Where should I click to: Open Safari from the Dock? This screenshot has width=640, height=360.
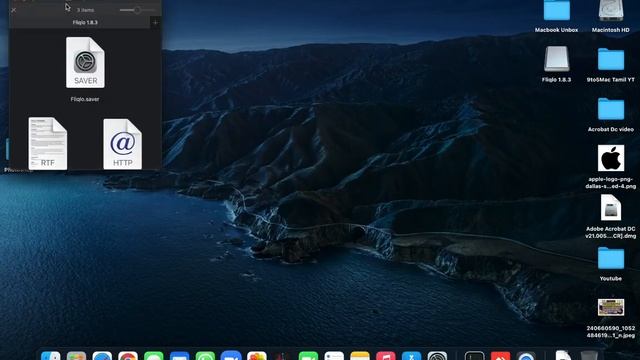coord(102,356)
